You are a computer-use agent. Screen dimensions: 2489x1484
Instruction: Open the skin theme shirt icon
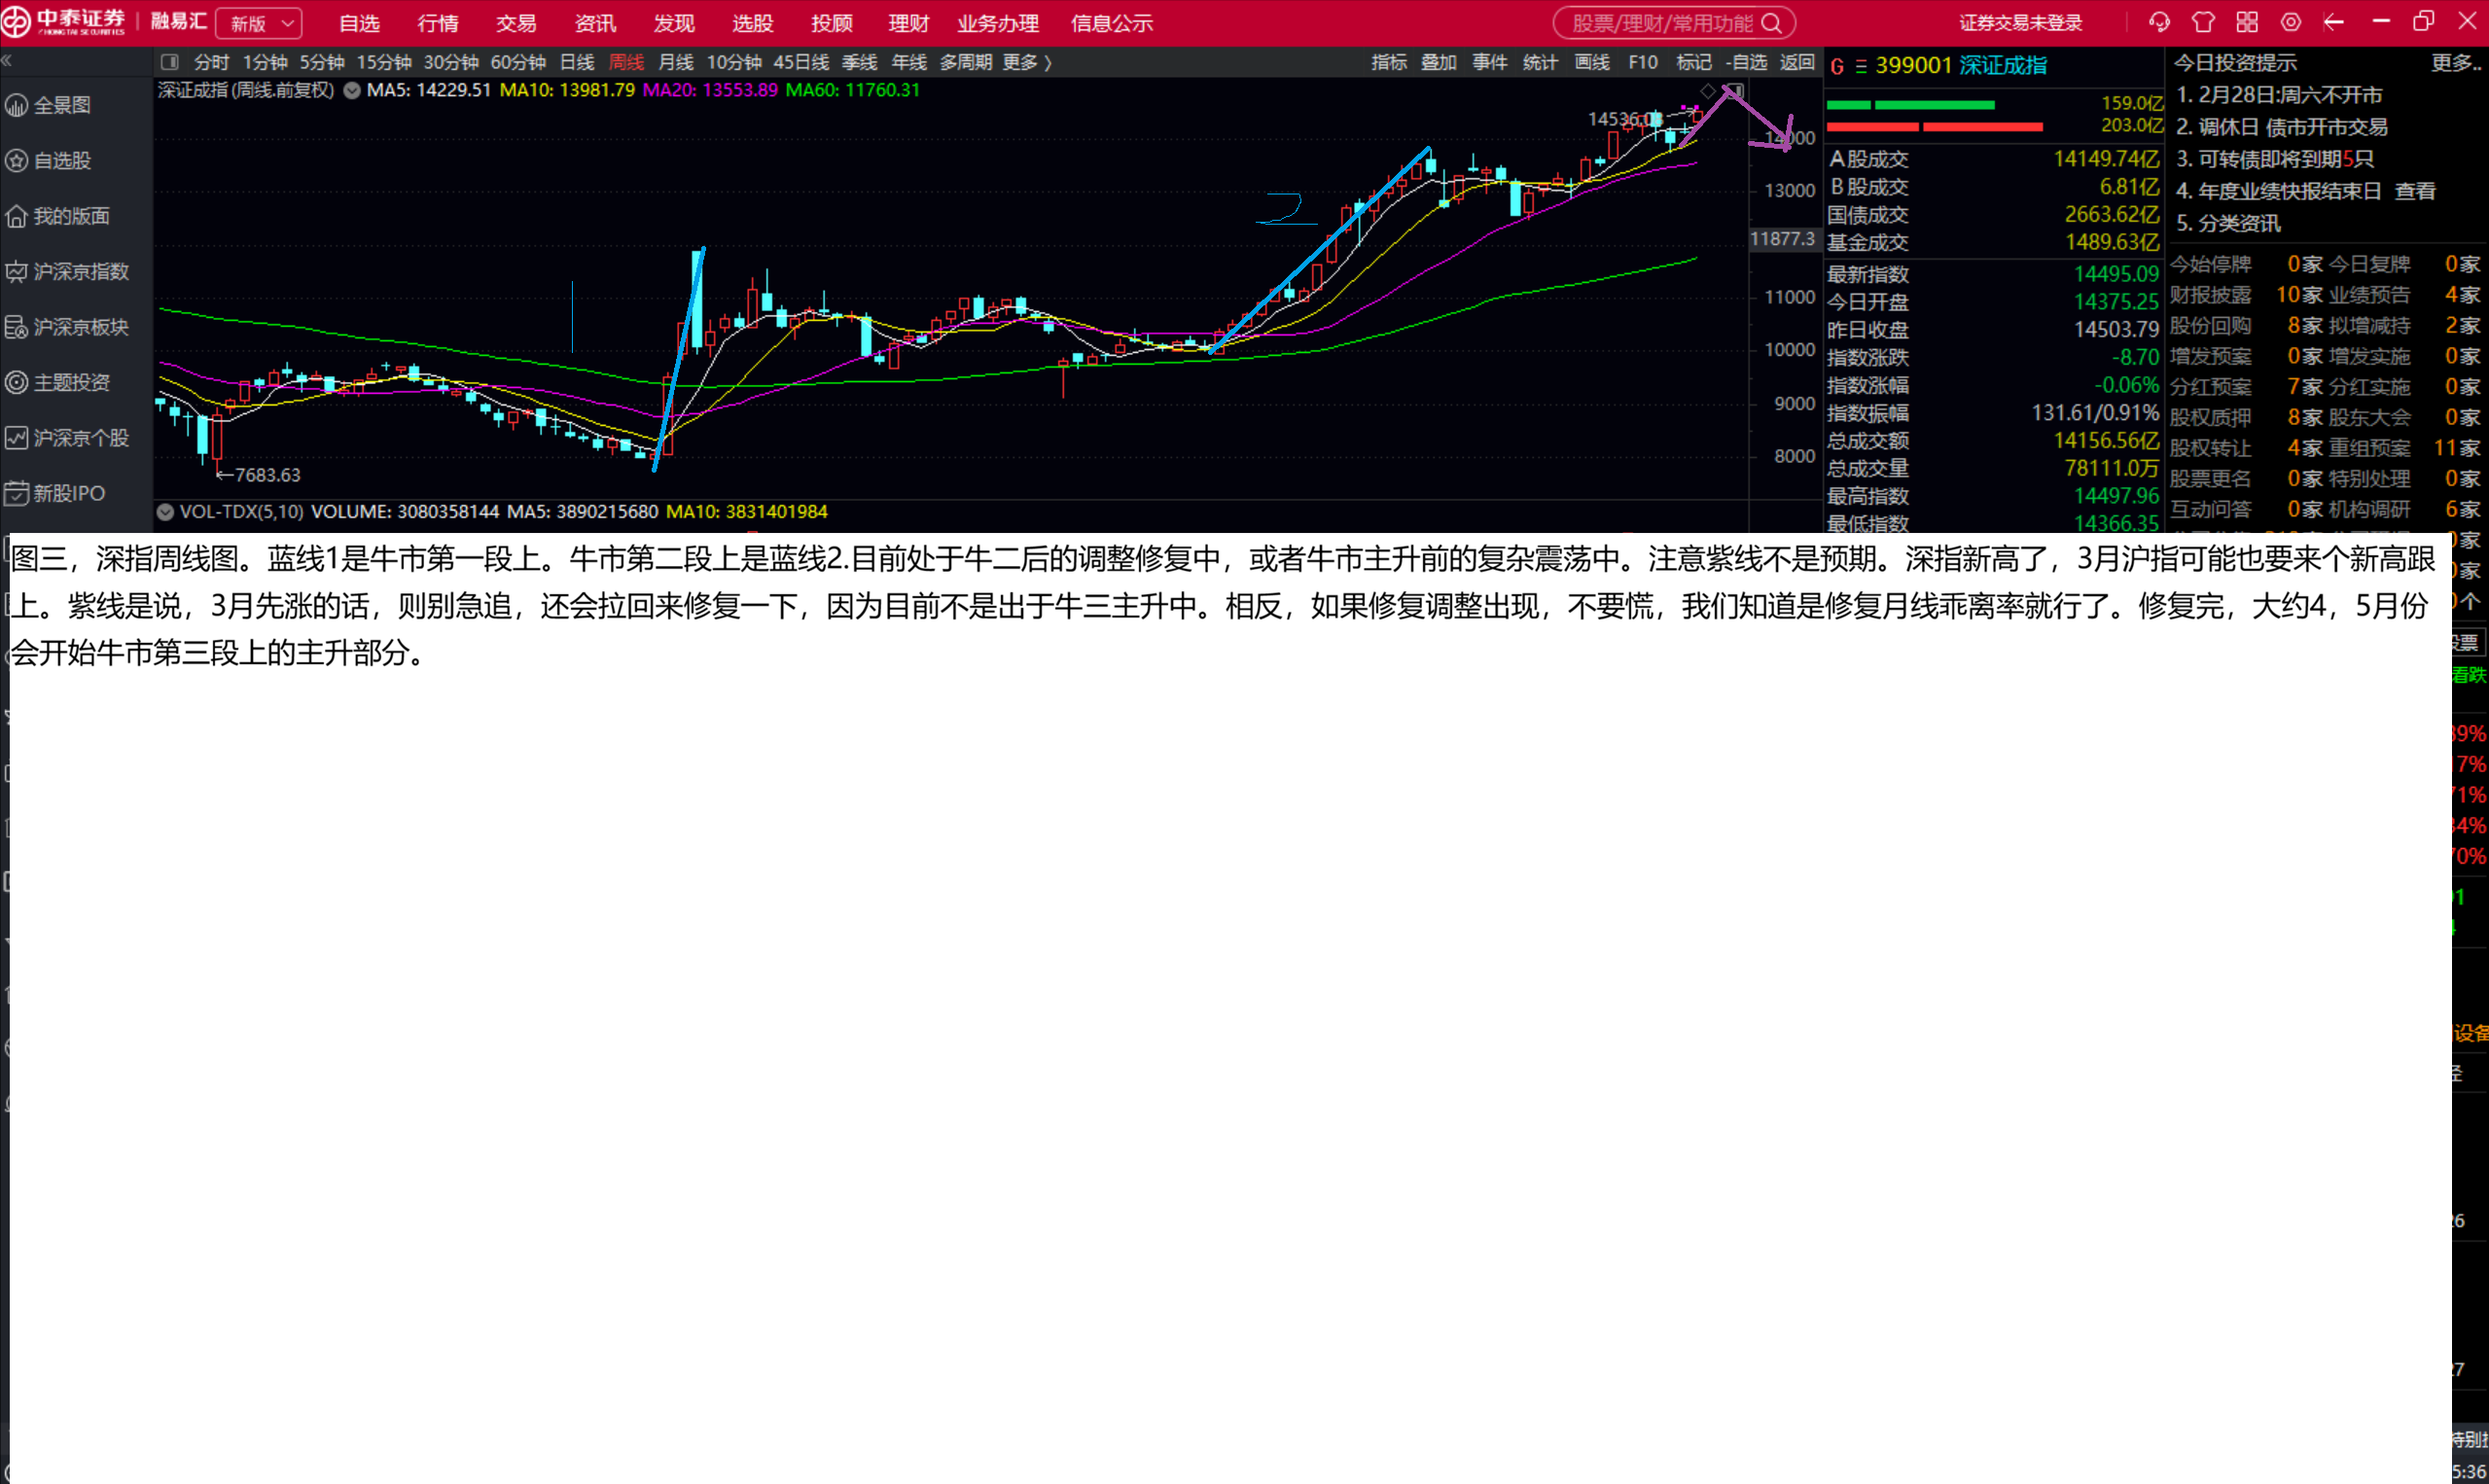(2203, 22)
